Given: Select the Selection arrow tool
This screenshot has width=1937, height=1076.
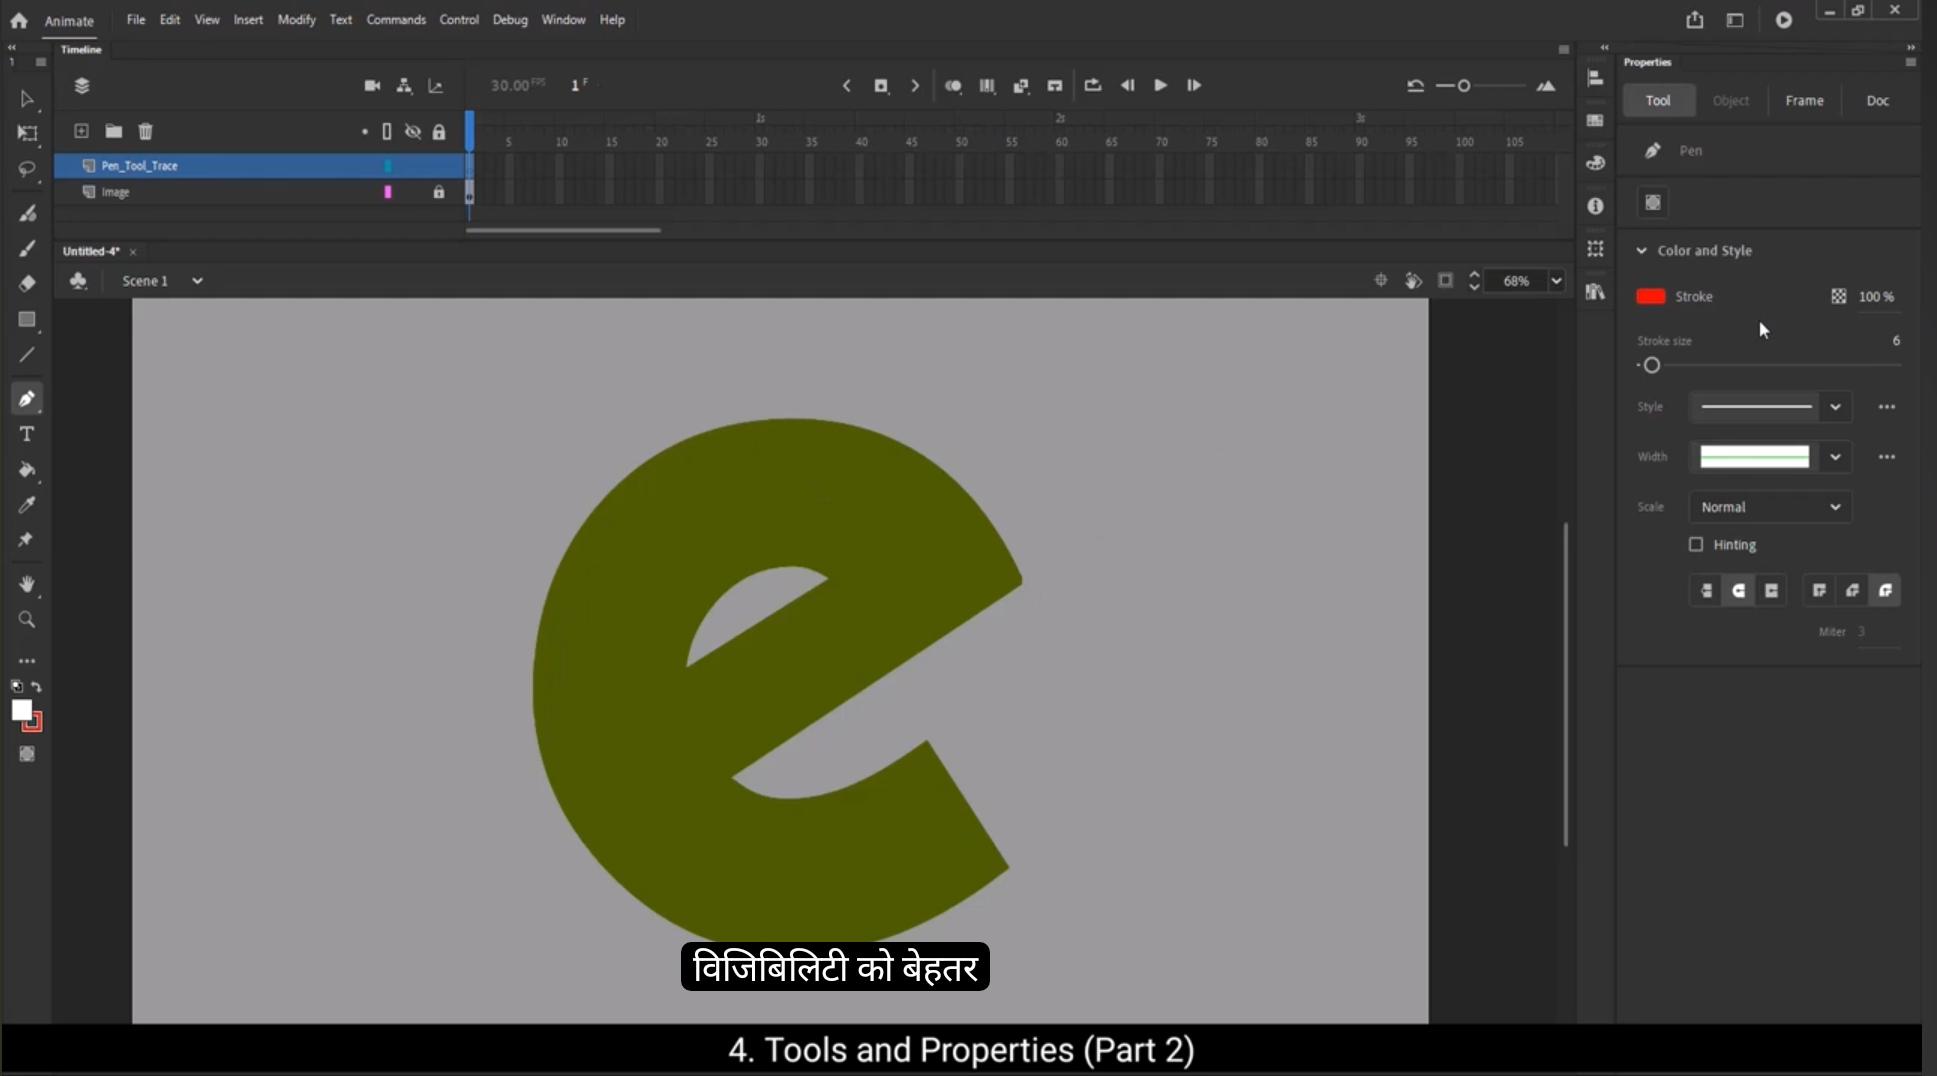Looking at the screenshot, I should tap(27, 99).
